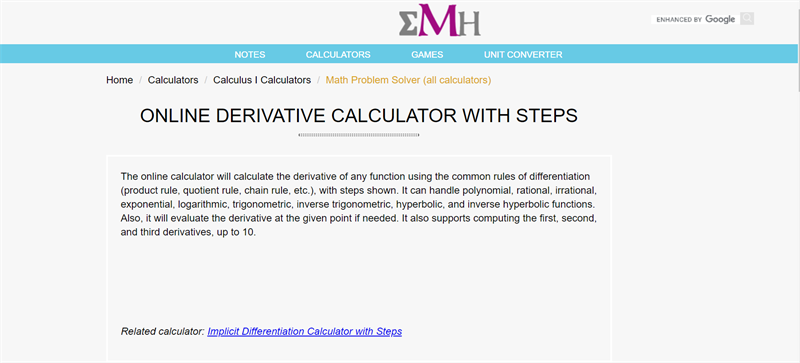
Task: Open Math Problem Solver (all calculators) link
Action: point(408,80)
